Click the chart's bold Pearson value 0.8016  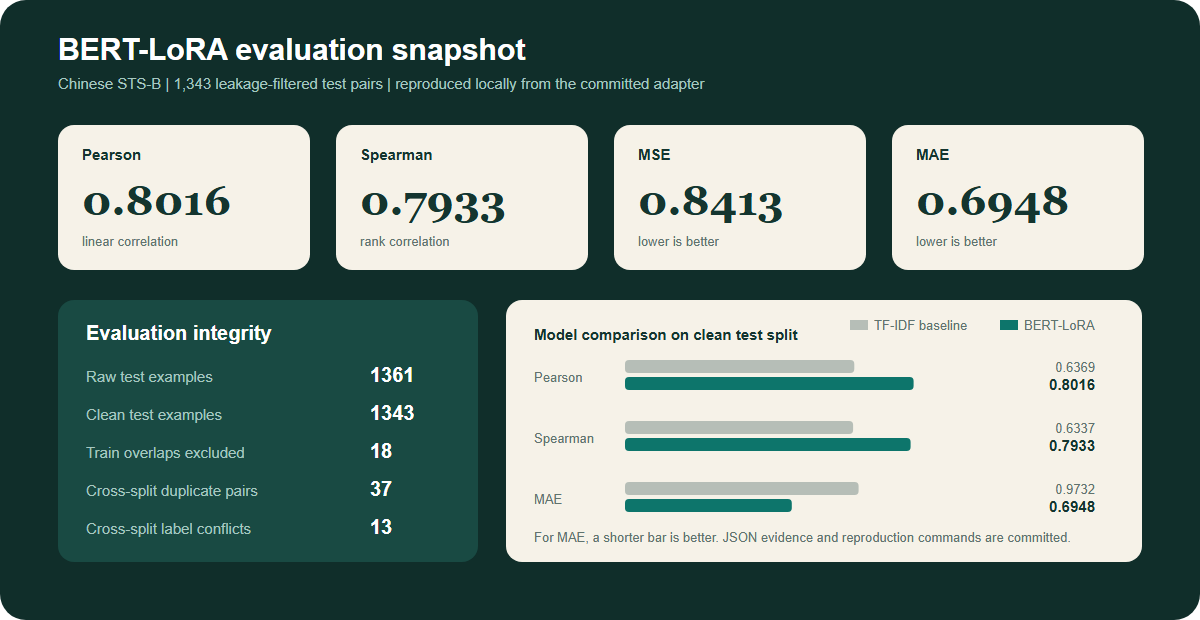coord(1072,385)
